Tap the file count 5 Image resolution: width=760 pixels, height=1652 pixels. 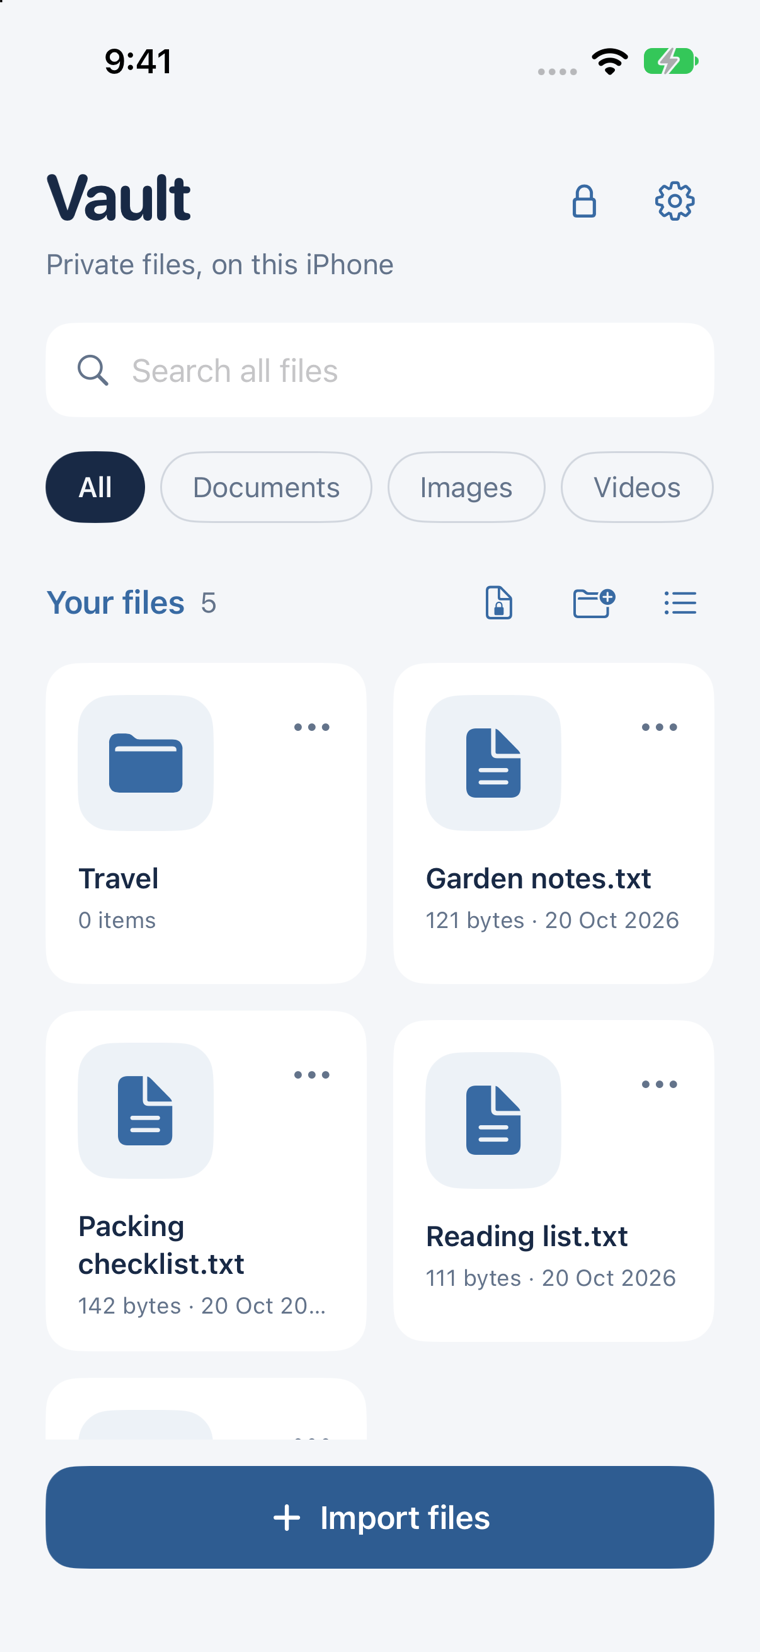click(208, 603)
